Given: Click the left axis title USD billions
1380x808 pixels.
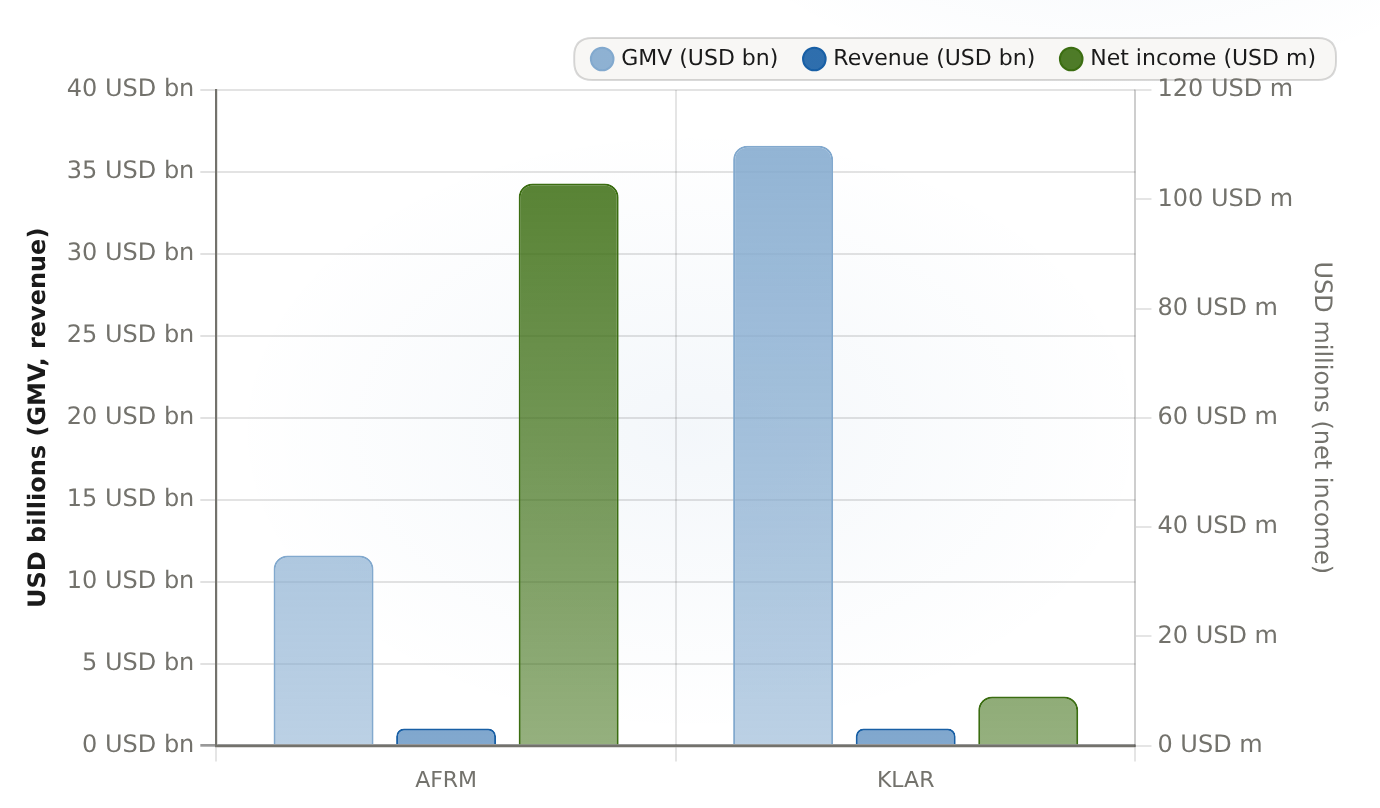Looking at the screenshot, I should 37,418.
